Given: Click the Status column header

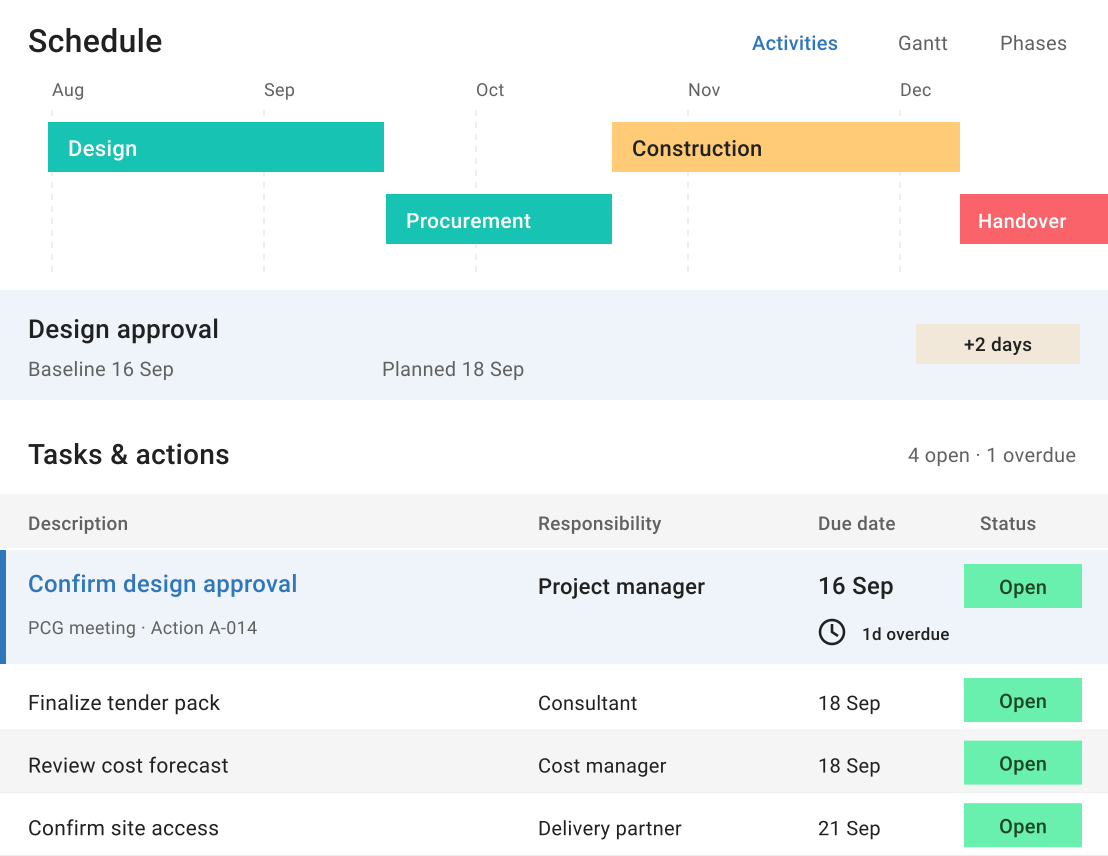Looking at the screenshot, I should coord(1008,524).
